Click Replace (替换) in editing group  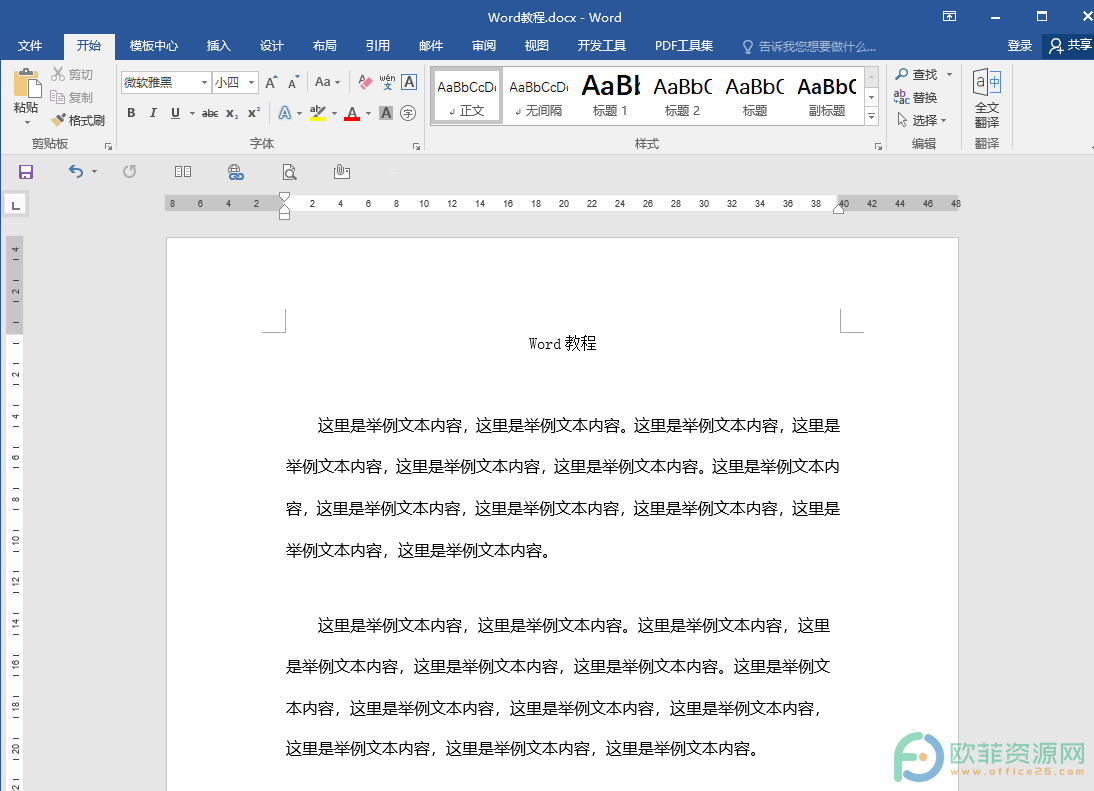[915, 97]
